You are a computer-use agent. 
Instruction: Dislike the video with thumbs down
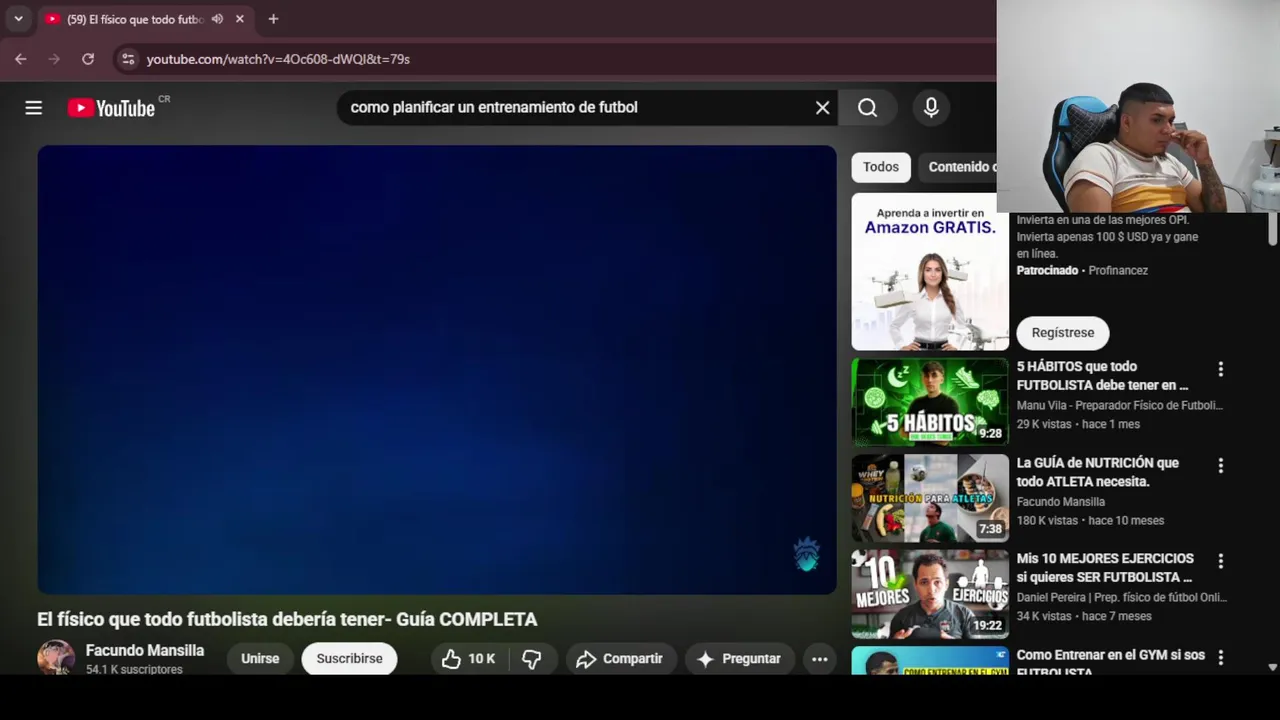532,659
